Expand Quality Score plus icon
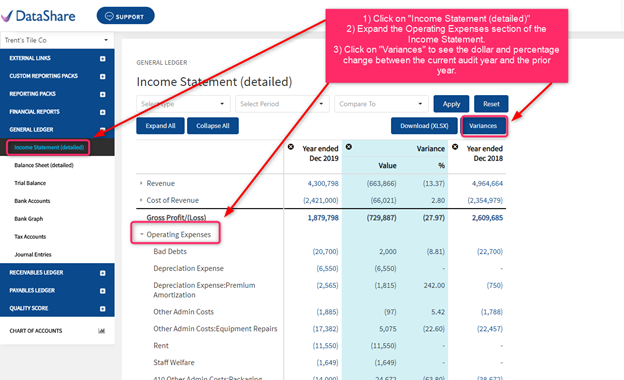Viewport: 624px width, 380px height. coord(103,309)
